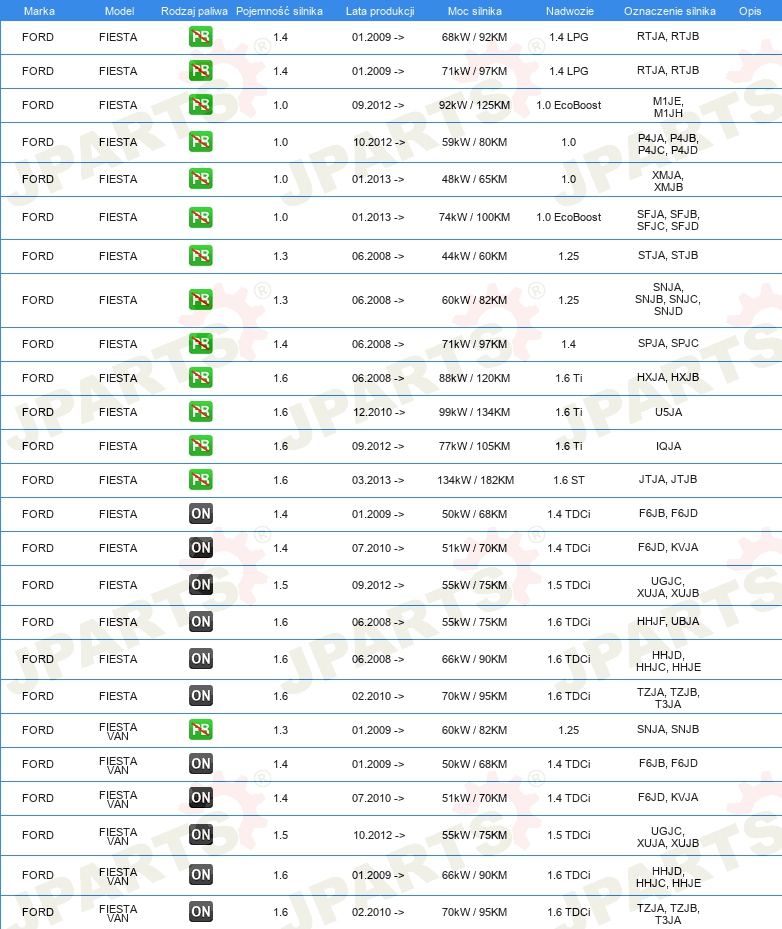This screenshot has height=929, width=782.
Task: Click ON diesel icon in HHJF, UBJA row
Action: 201,622
